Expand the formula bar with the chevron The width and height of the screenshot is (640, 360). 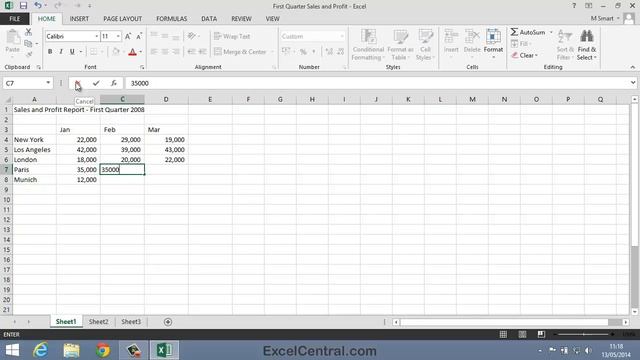[x=633, y=83]
